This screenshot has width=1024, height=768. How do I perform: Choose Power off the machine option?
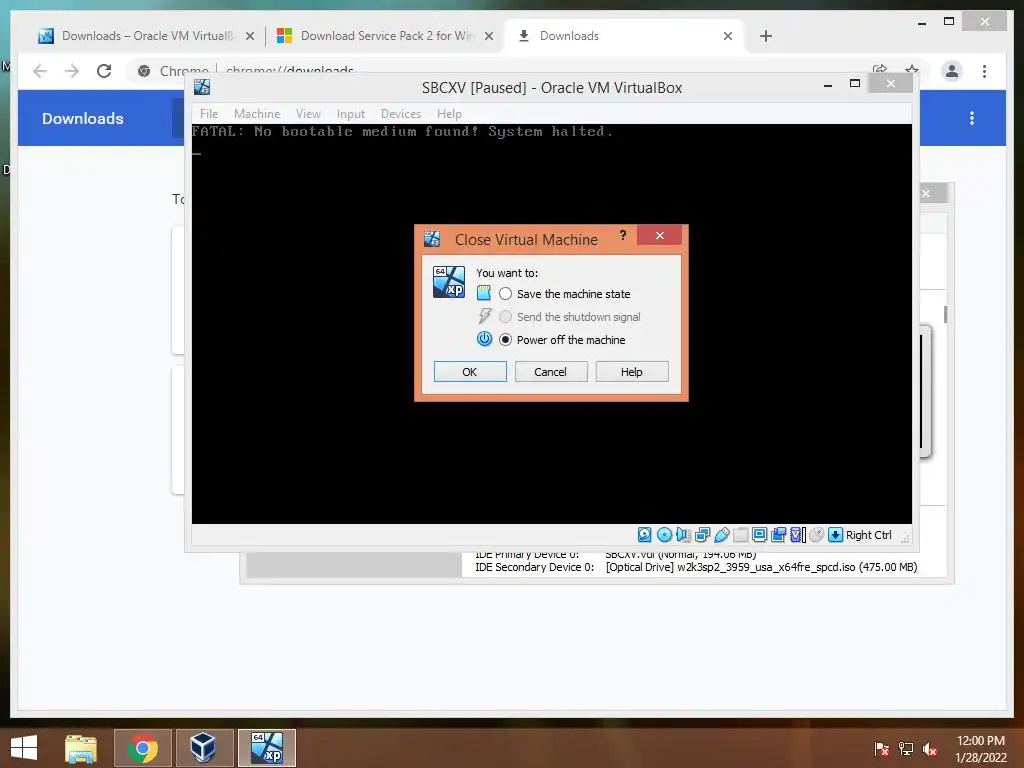coord(505,340)
